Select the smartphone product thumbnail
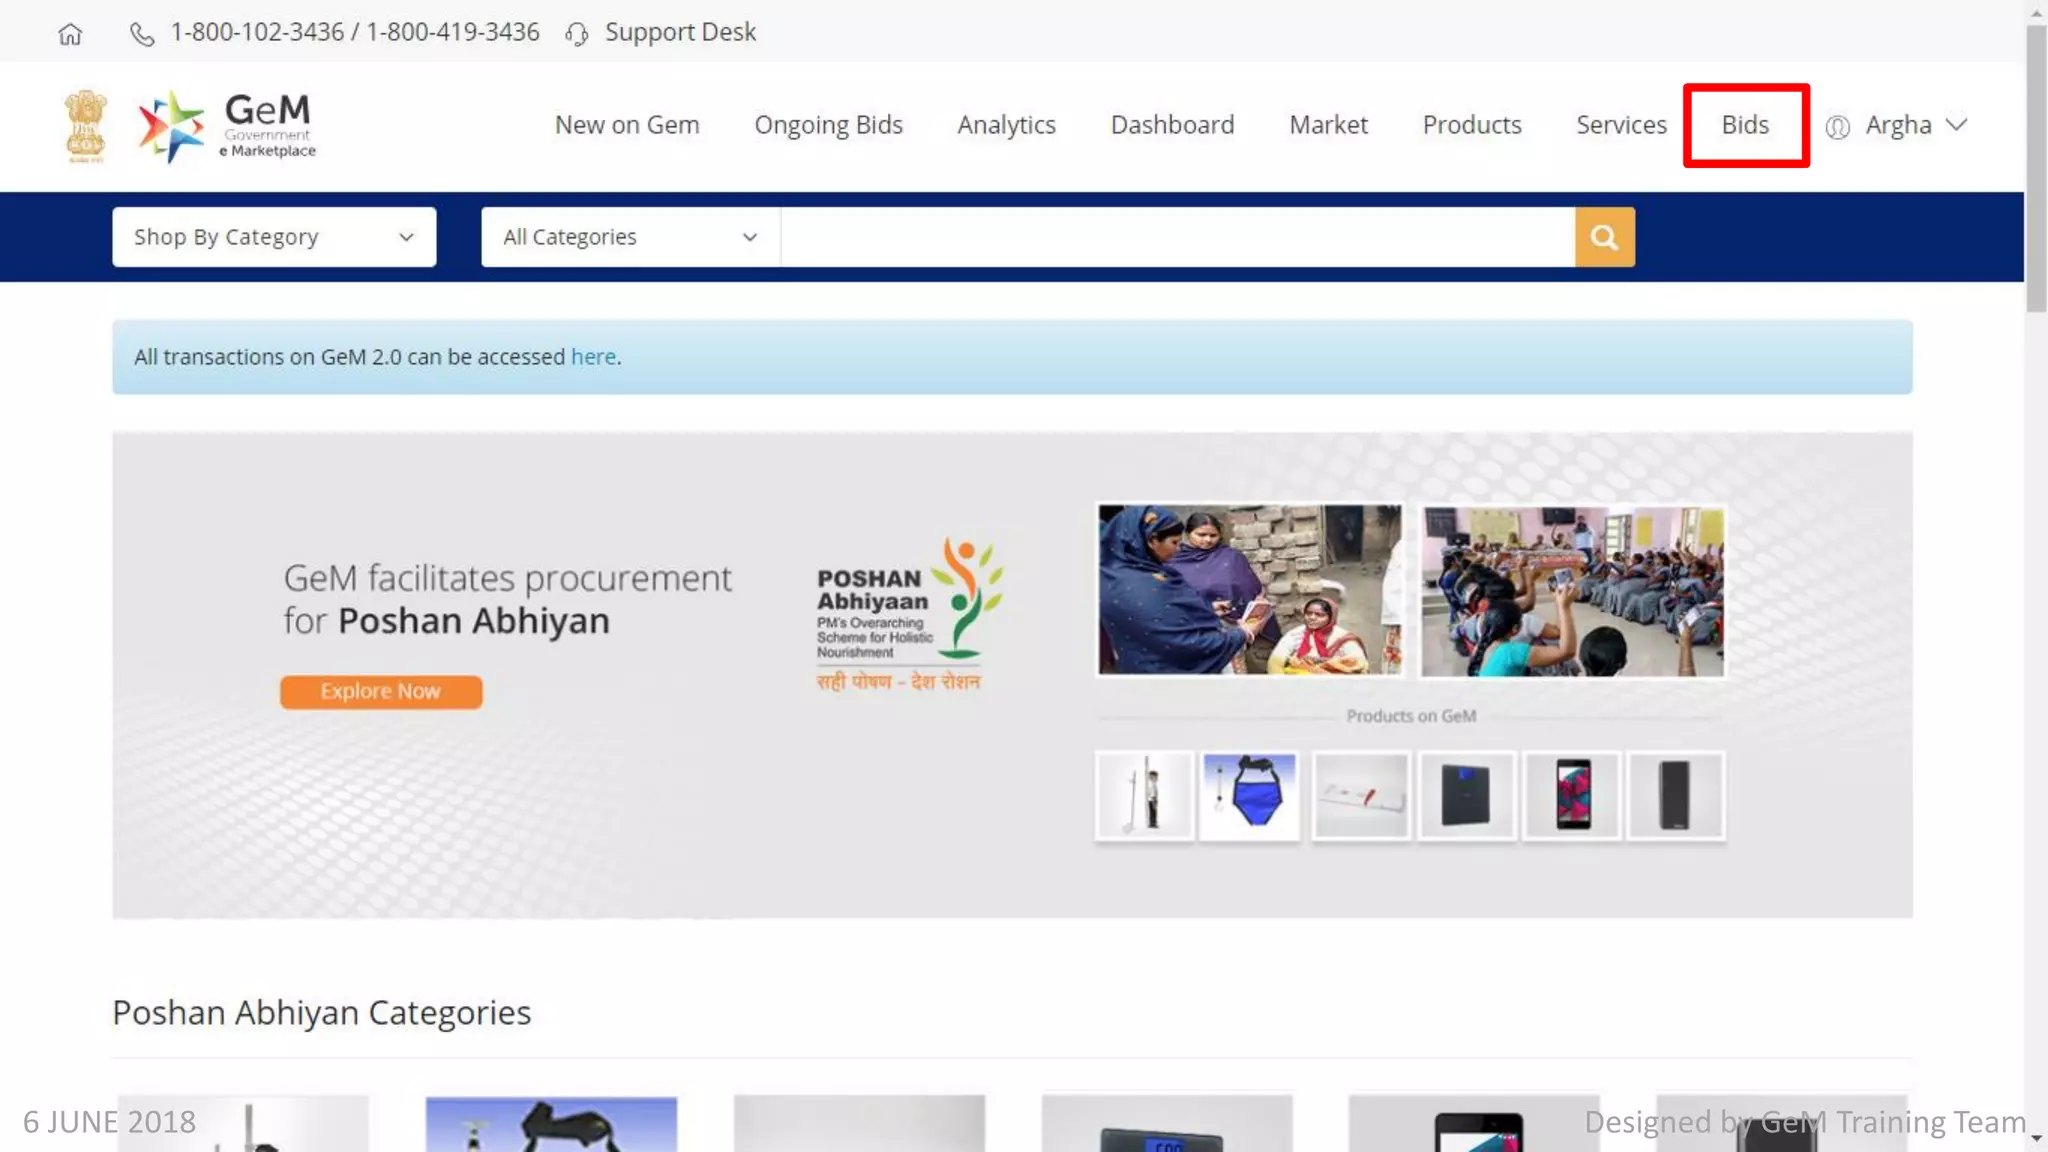Viewport: 2048px width, 1152px height. pos(1572,795)
